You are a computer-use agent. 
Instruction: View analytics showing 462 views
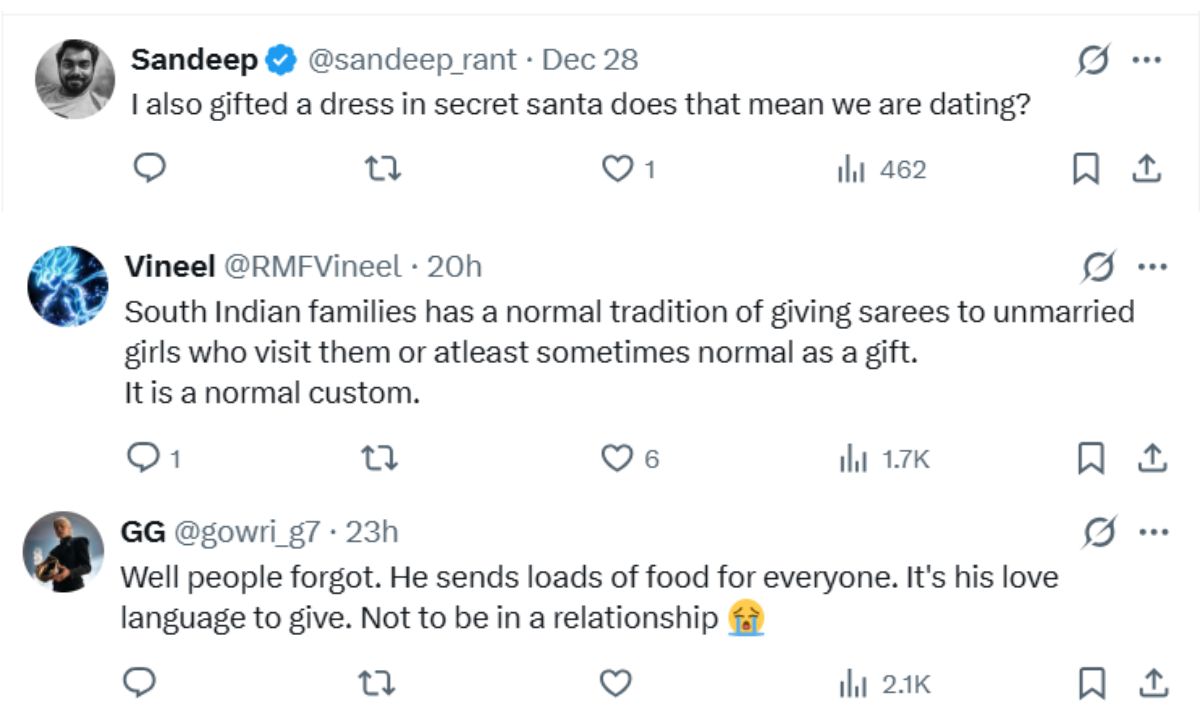(881, 170)
